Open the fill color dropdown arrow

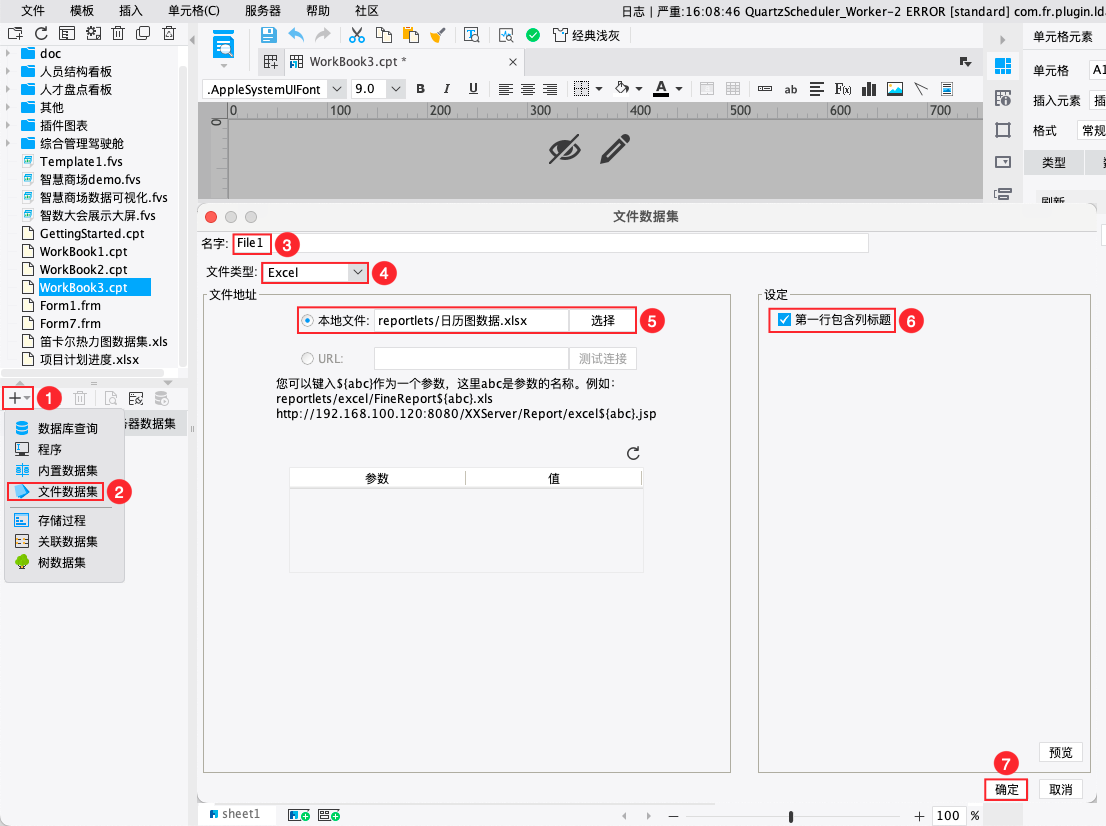click(639, 89)
